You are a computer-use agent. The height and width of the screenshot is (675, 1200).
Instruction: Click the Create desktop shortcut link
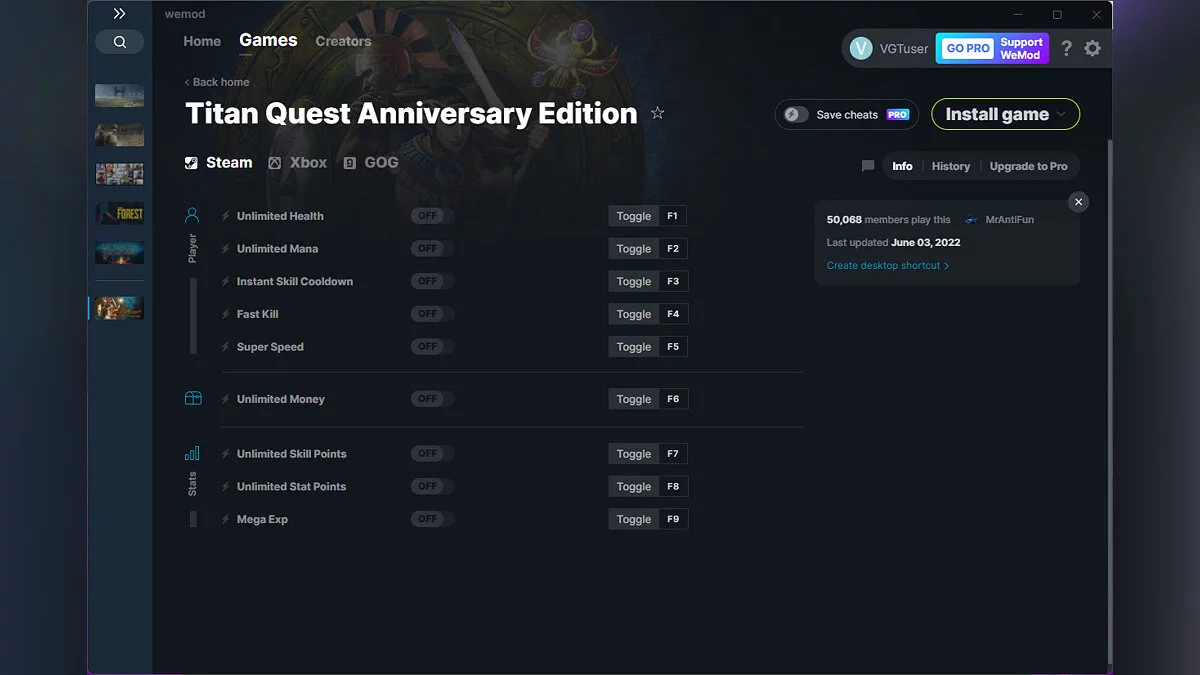pyautogui.click(x=884, y=265)
